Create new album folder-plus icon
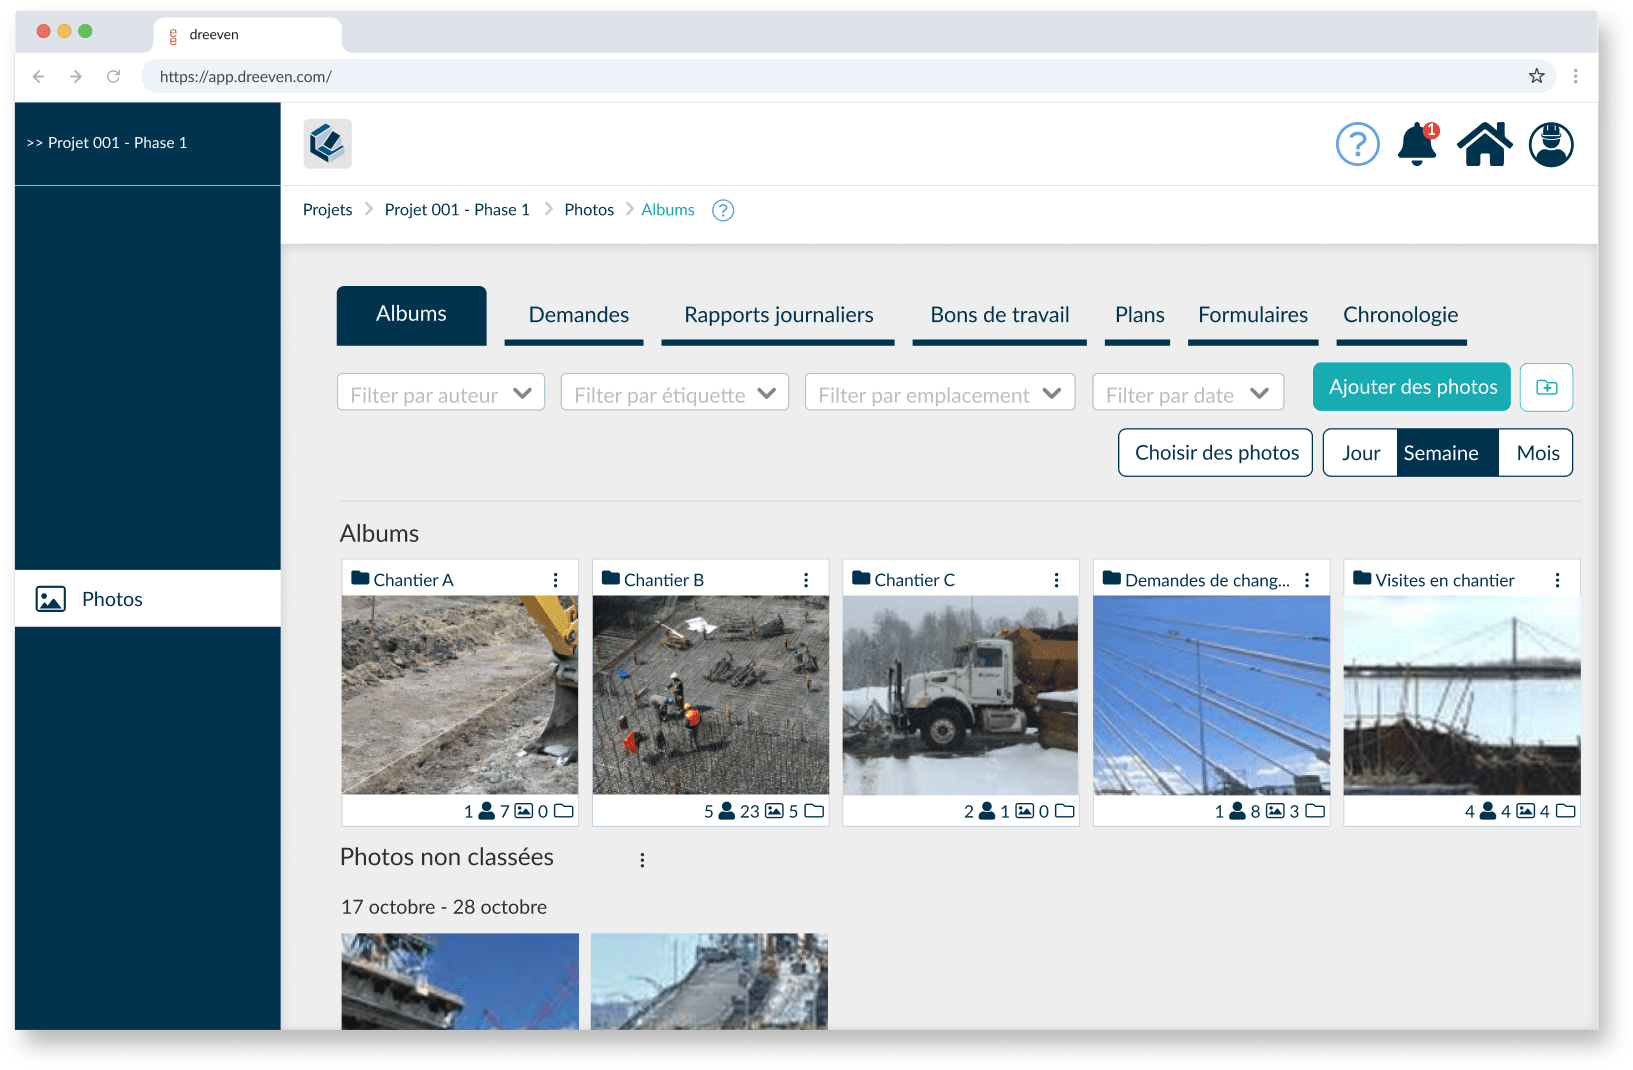Screen dimensions: 1633x1070 (x=1546, y=387)
